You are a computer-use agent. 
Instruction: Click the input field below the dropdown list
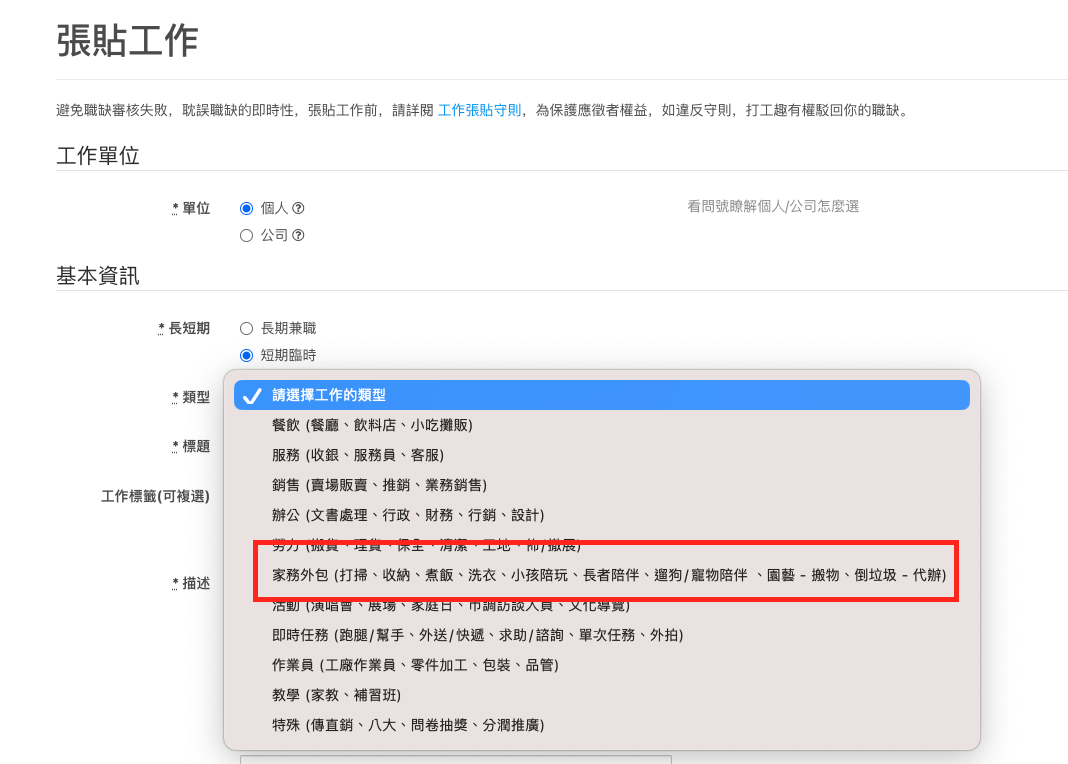455,759
